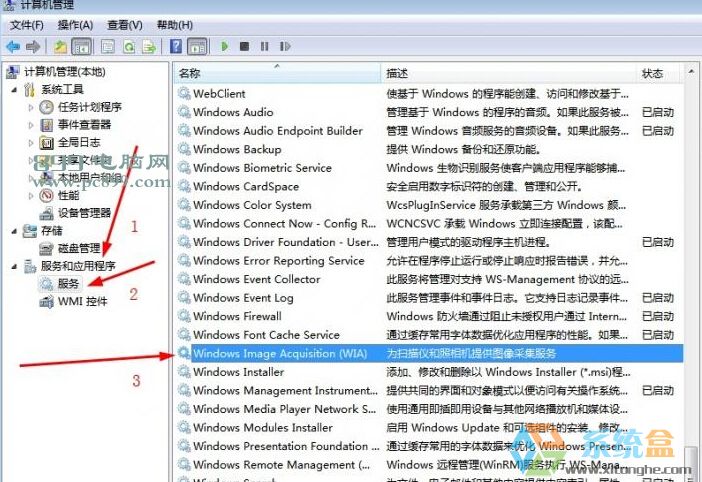This screenshot has width=702, height=482.
Task: Select Windows Error Reporting Service row
Action: [x=429, y=260]
